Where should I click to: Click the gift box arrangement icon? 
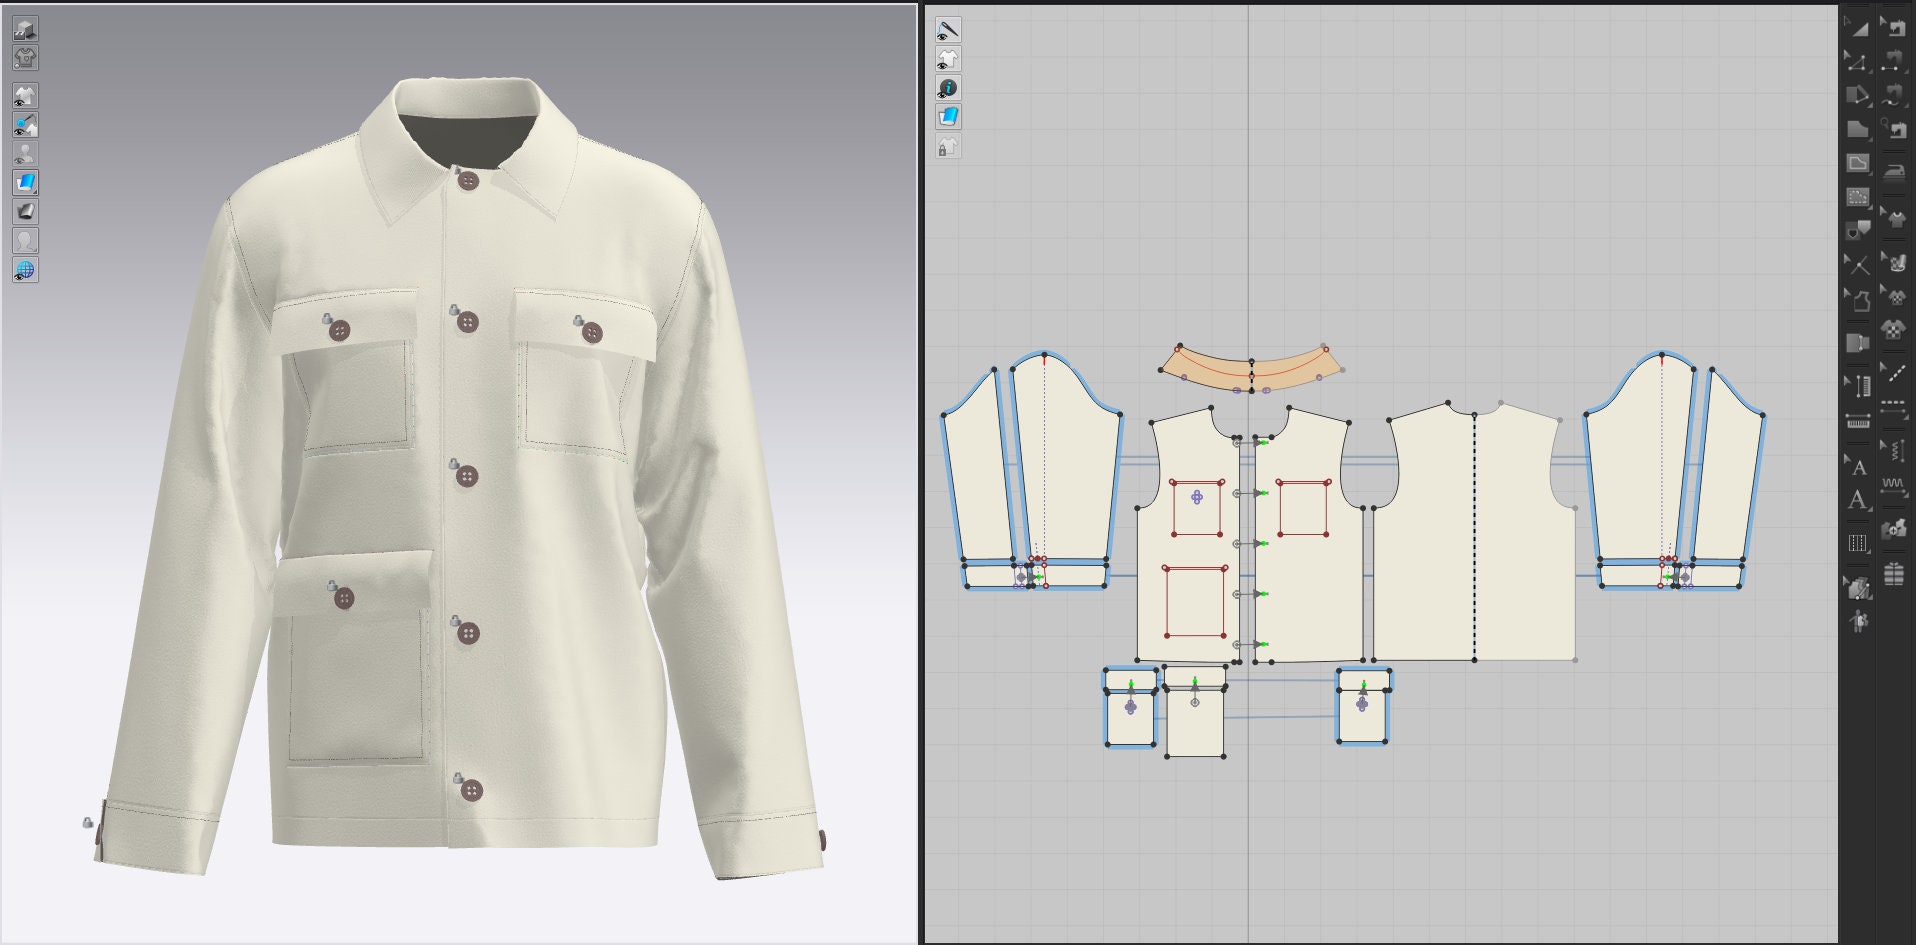tap(1893, 574)
